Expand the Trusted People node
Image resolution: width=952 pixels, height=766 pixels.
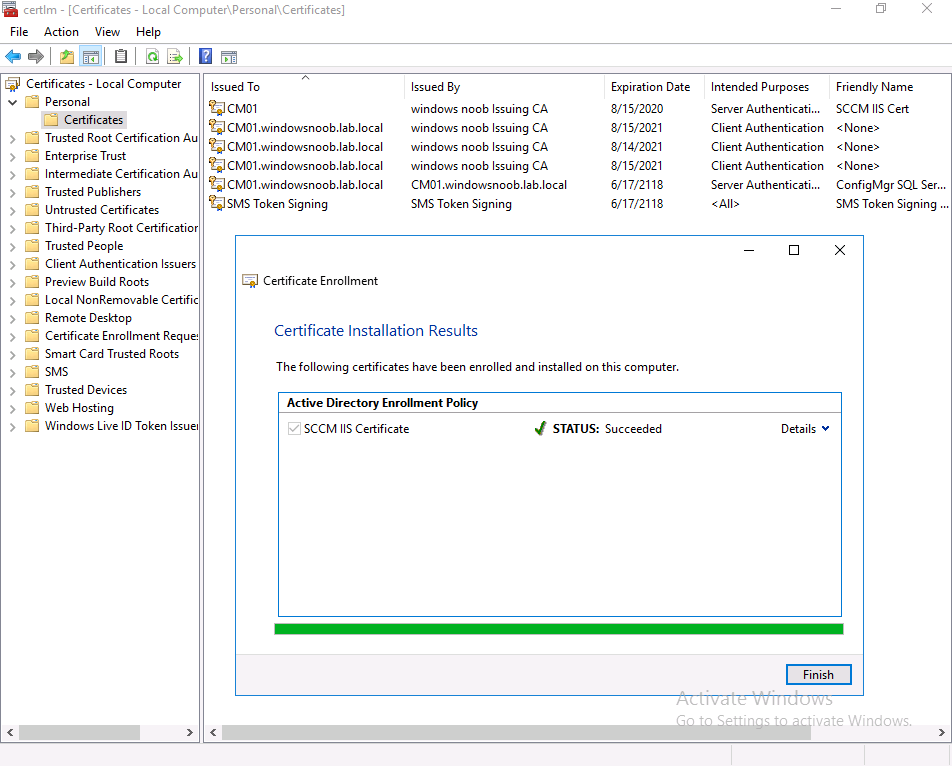pyautogui.click(x=12, y=246)
